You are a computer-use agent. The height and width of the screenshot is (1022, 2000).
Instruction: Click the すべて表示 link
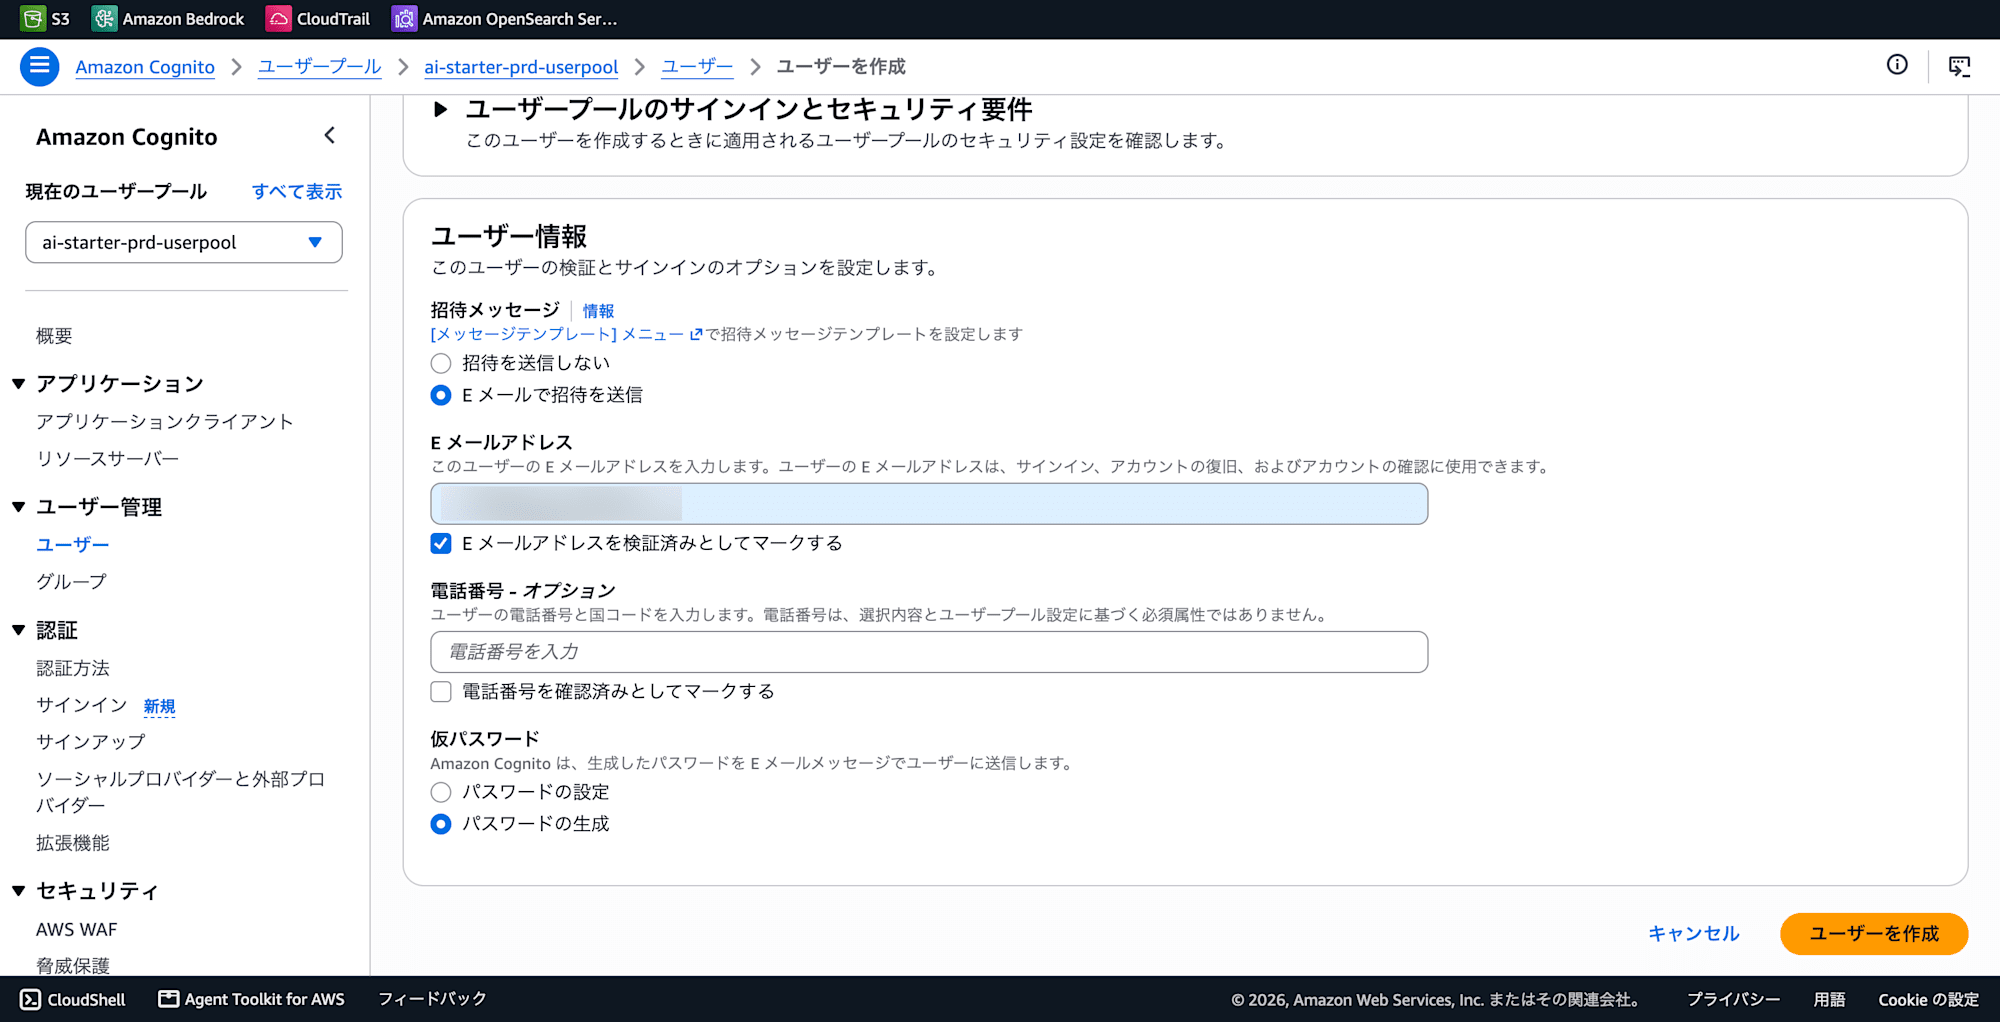point(297,191)
